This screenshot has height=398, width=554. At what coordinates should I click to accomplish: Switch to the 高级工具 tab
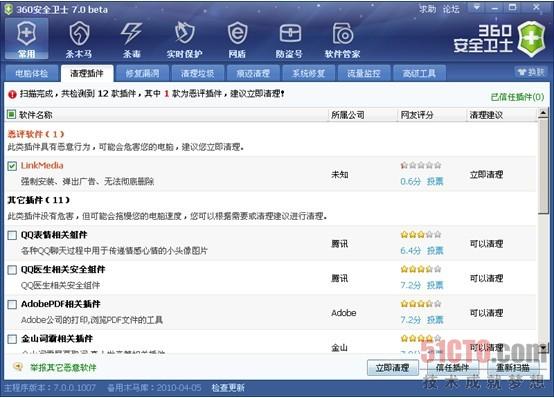click(419, 73)
